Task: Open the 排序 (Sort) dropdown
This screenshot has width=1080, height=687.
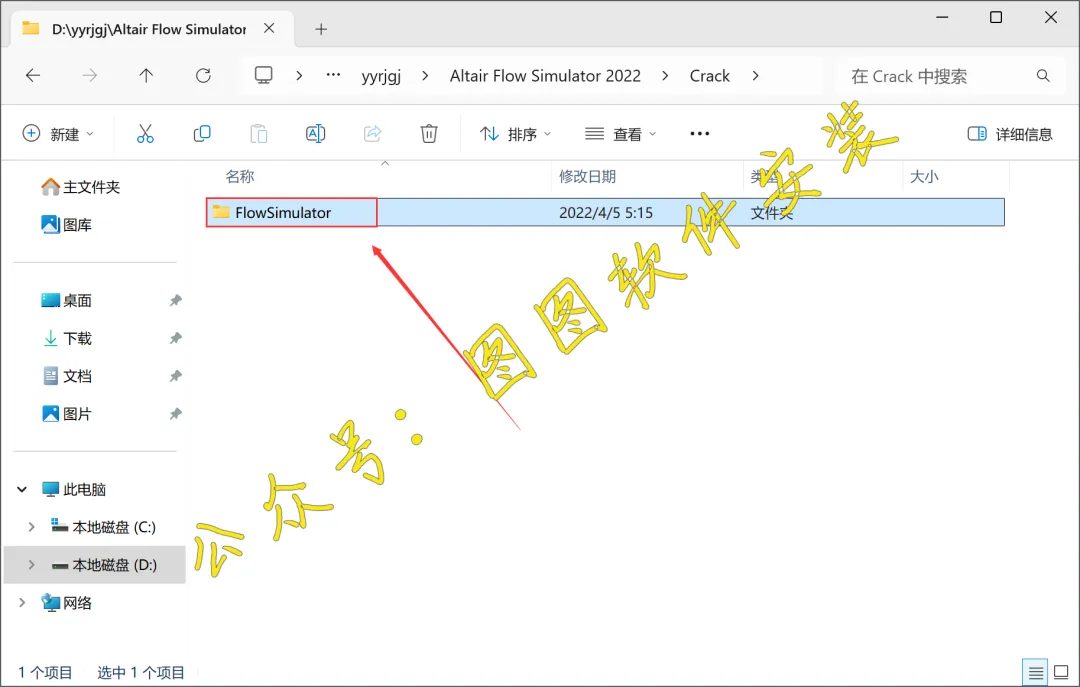Action: (515, 134)
